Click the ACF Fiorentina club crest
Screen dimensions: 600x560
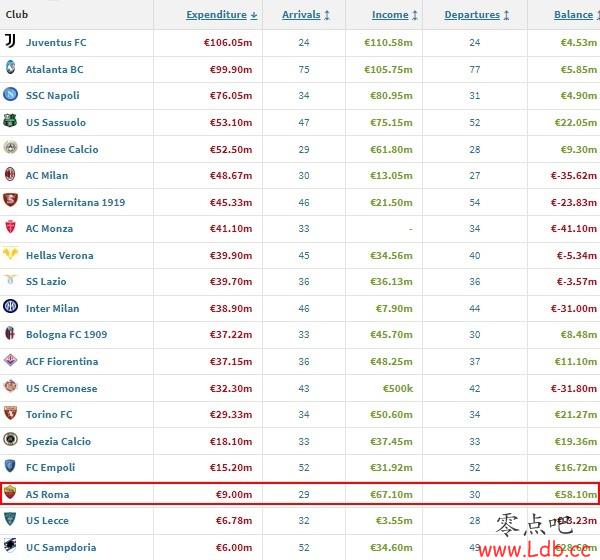tap(10, 360)
